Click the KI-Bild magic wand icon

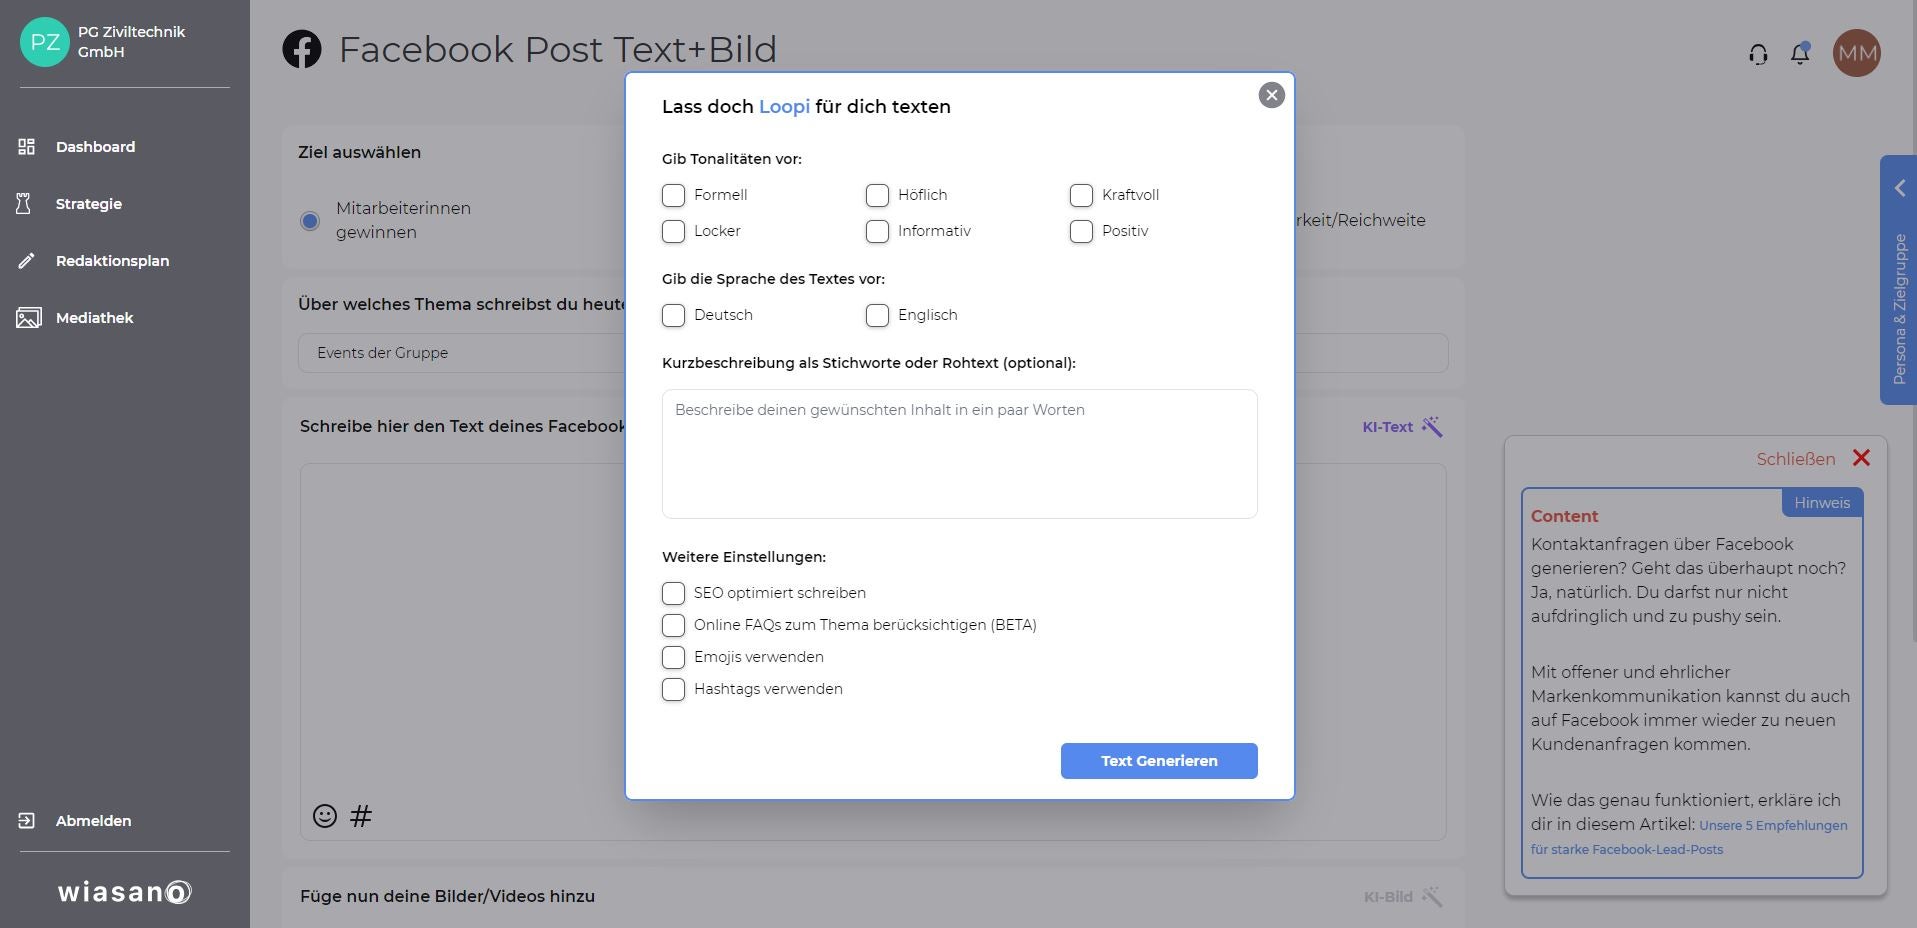point(1432,896)
